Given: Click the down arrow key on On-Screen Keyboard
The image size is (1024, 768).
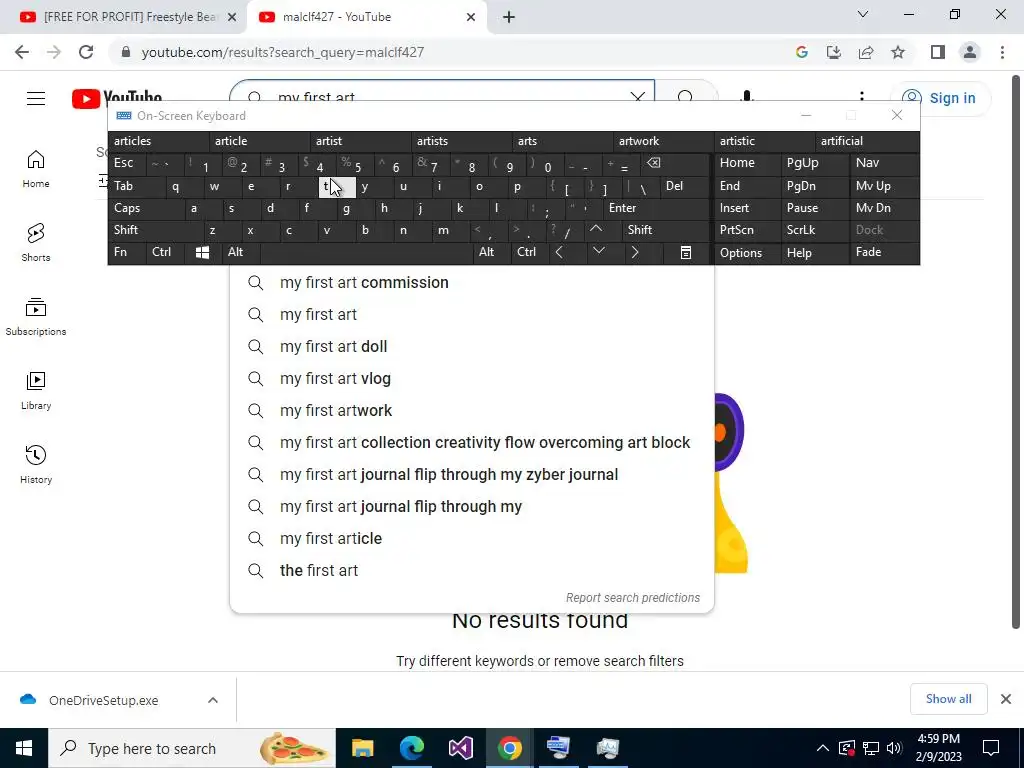Looking at the screenshot, I should 598,252.
